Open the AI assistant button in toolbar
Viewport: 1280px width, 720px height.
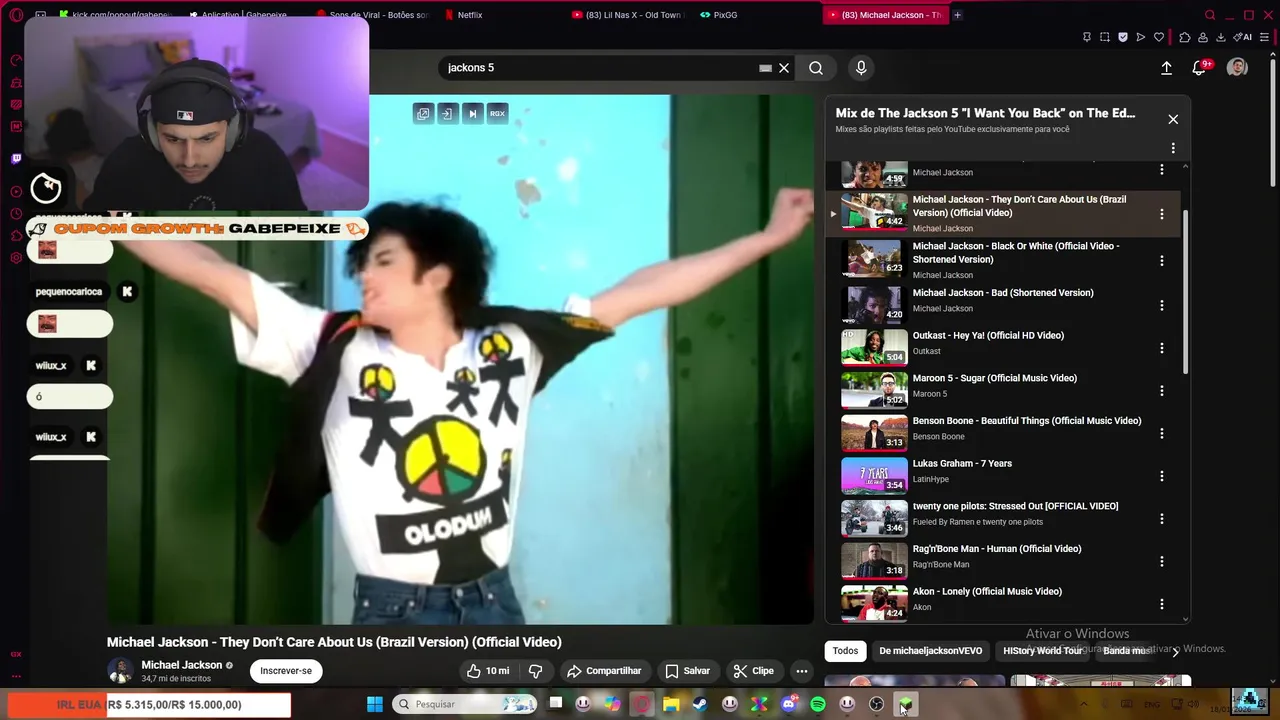[x=1243, y=37]
